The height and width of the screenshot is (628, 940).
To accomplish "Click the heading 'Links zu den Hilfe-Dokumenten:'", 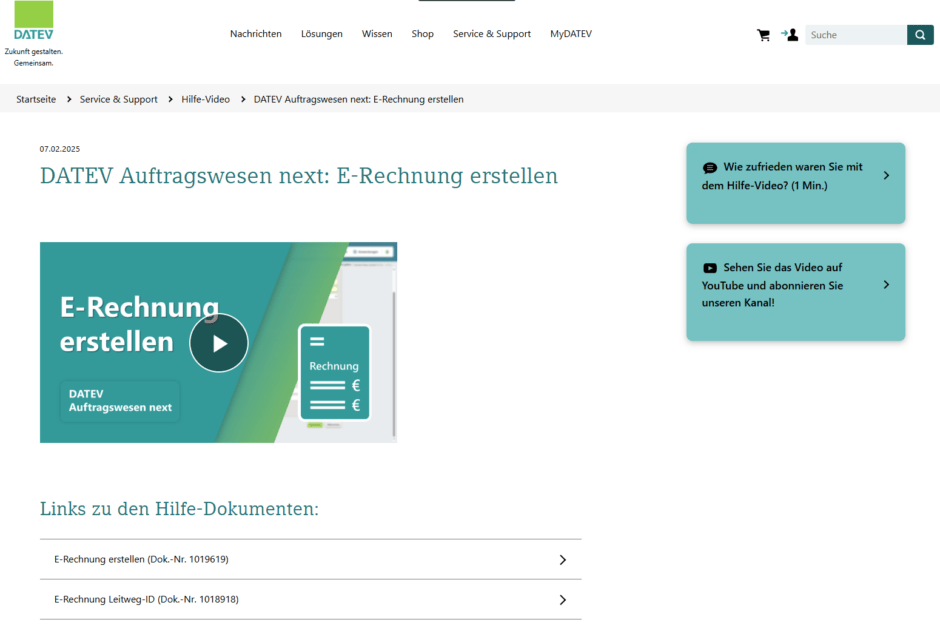I will tap(179, 509).
